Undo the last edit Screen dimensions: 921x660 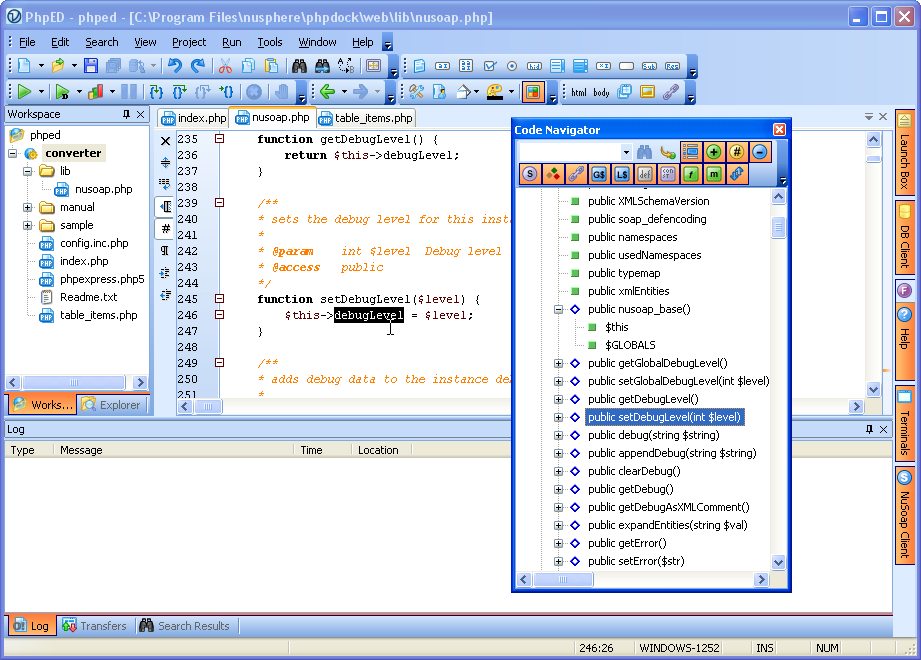pyautogui.click(x=174, y=66)
